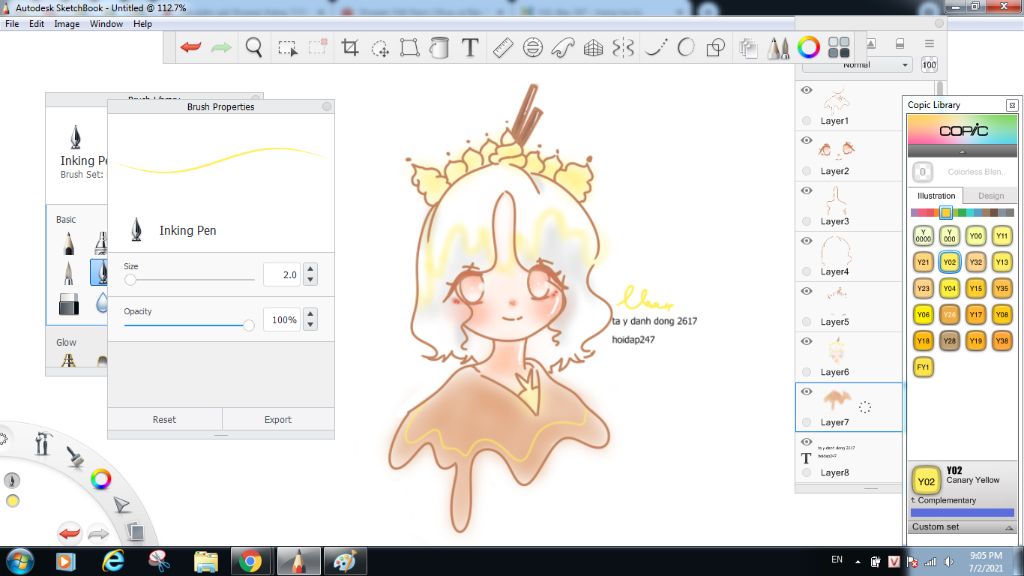Enable the French Curve guide

pyautogui.click(x=563, y=47)
